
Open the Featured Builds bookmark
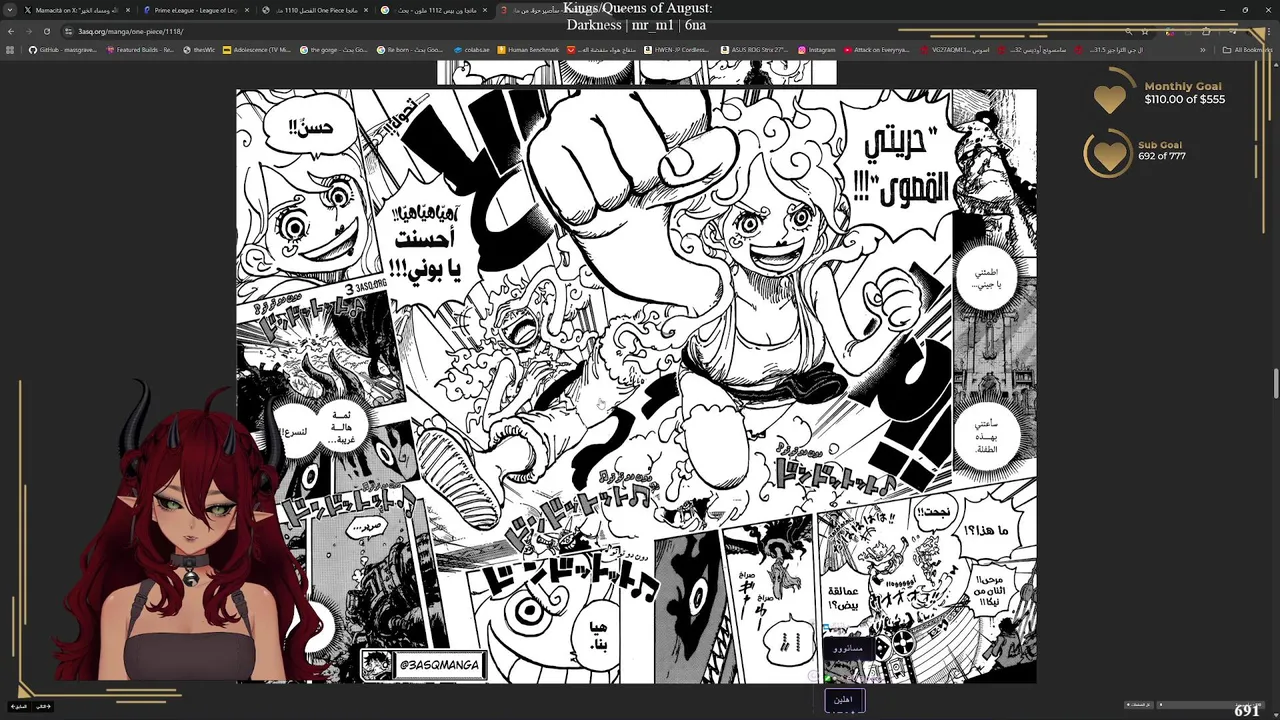140,50
